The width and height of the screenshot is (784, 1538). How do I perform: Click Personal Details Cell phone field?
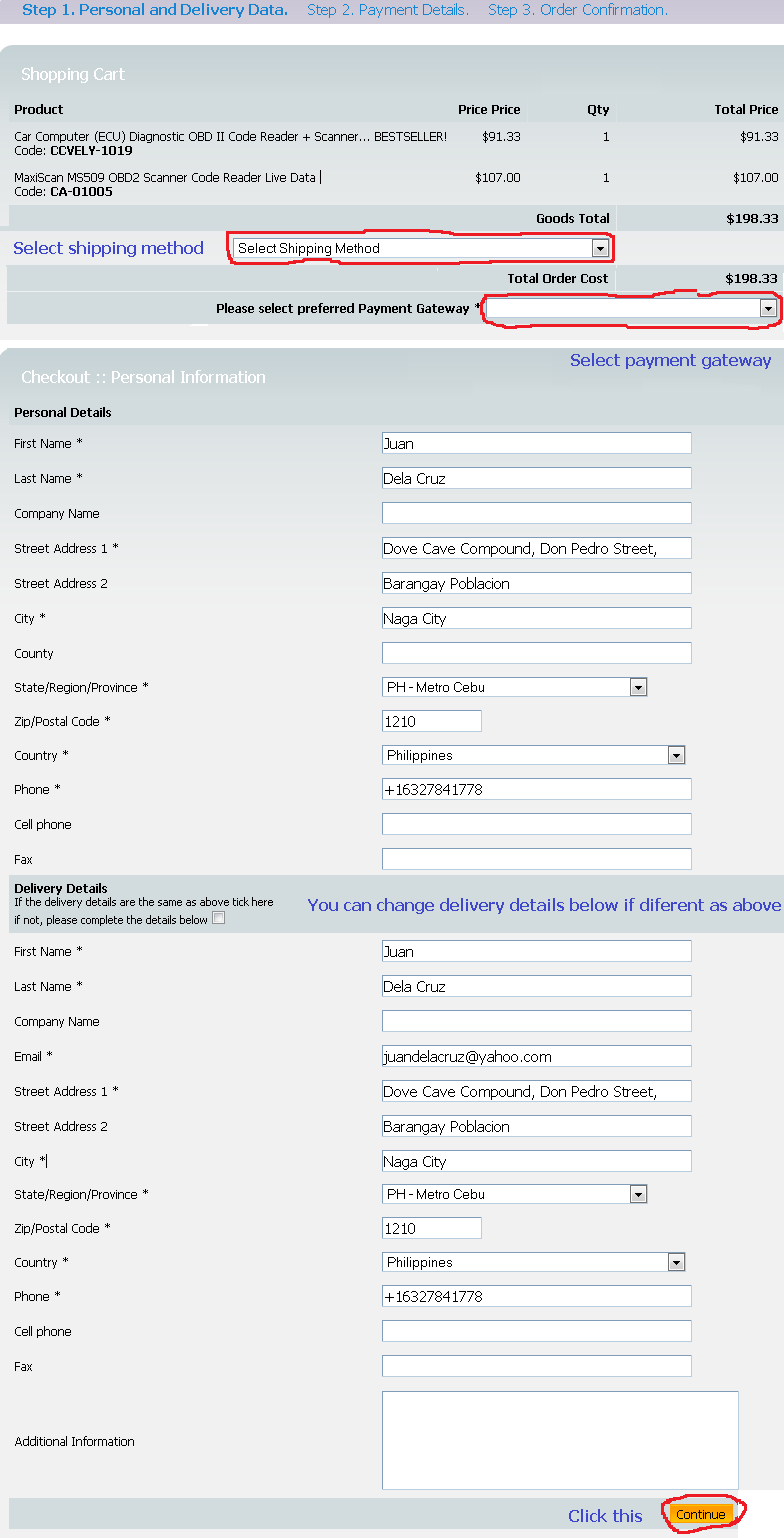tap(537, 824)
